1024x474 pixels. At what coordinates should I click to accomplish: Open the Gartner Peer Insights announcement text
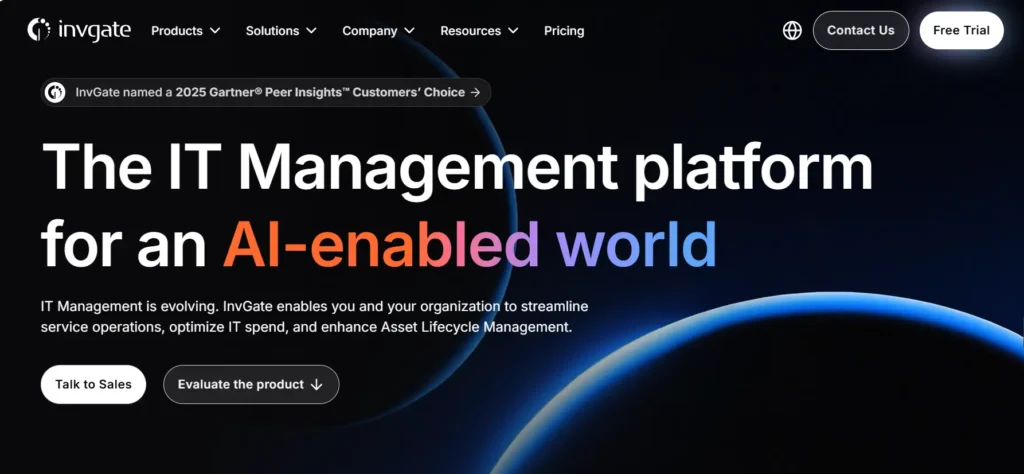pyautogui.click(x=270, y=92)
